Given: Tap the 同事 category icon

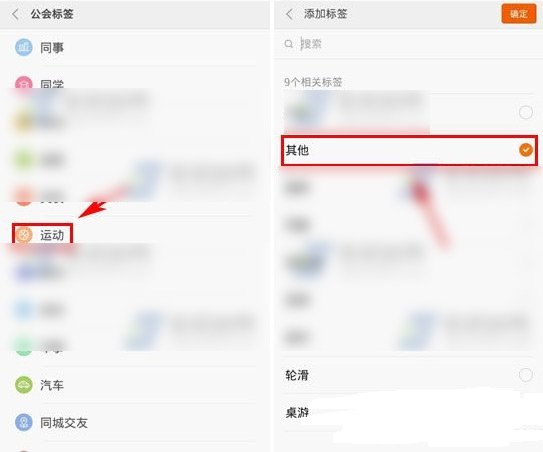Looking at the screenshot, I should 24,47.
